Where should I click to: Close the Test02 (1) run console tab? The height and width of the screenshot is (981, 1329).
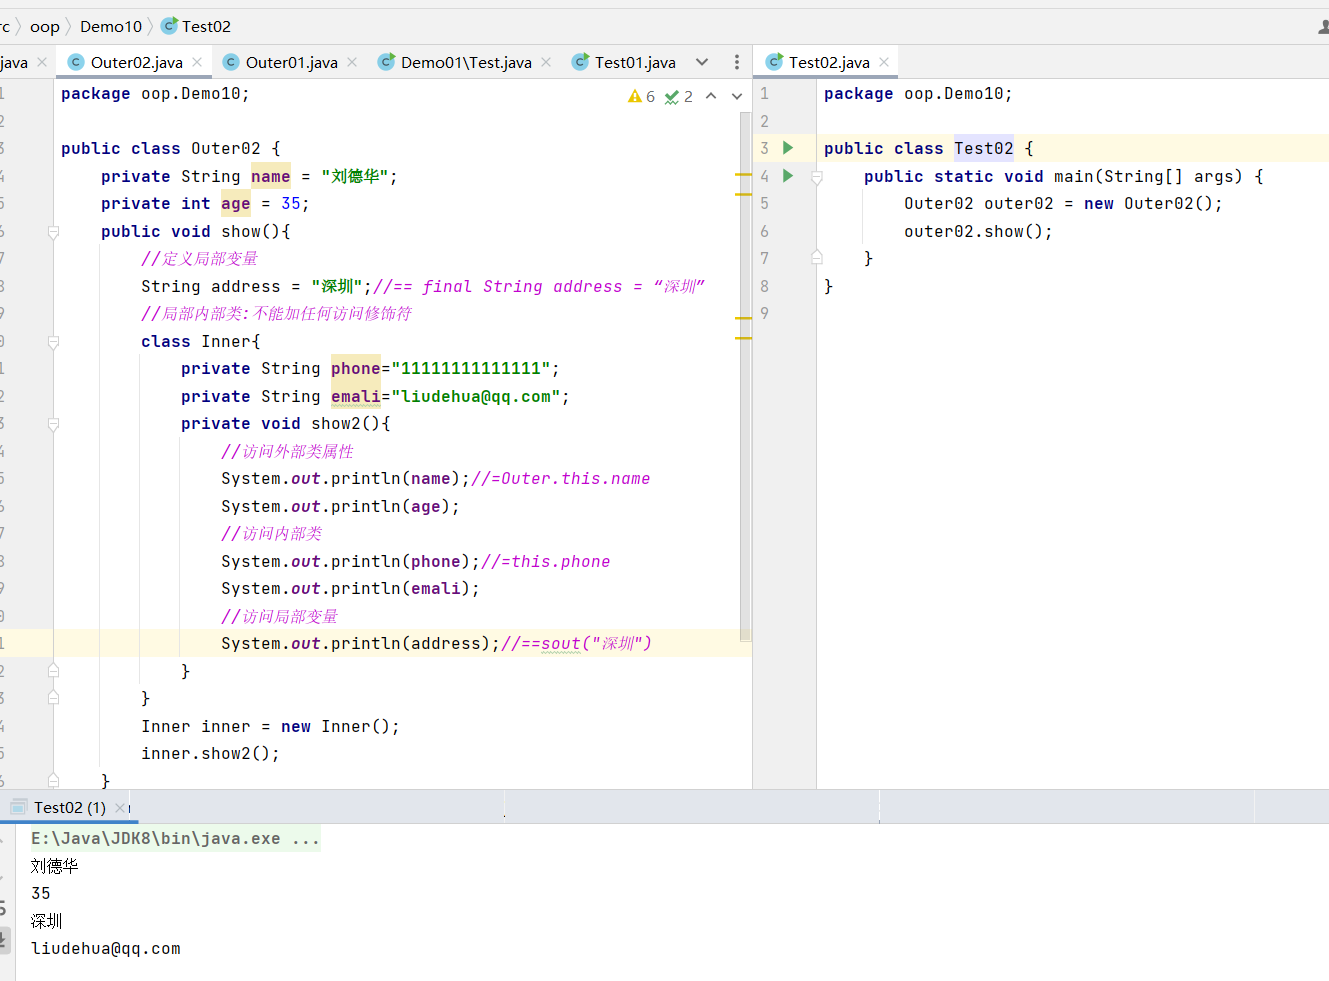click(x=121, y=807)
